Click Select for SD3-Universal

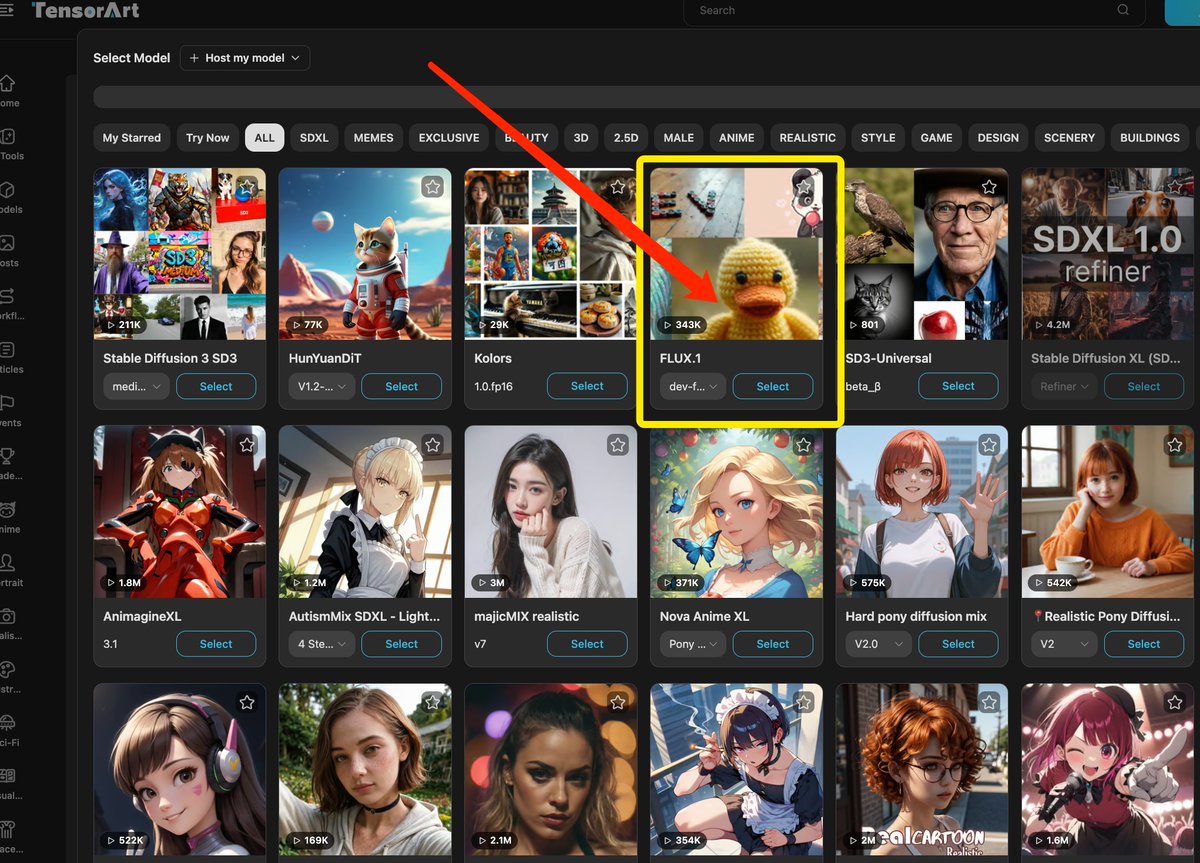(x=958, y=386)
